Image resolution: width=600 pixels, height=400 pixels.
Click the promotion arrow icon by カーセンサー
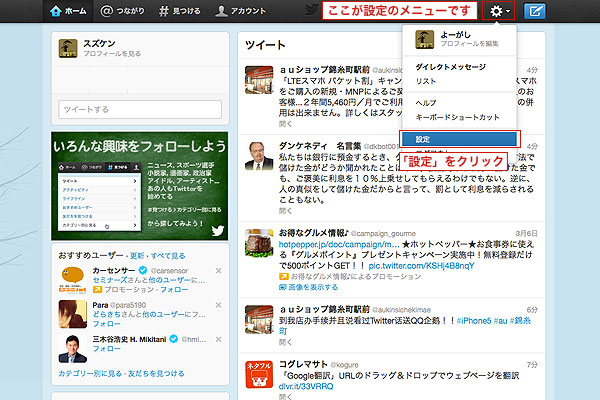click(x=98, y=289)
